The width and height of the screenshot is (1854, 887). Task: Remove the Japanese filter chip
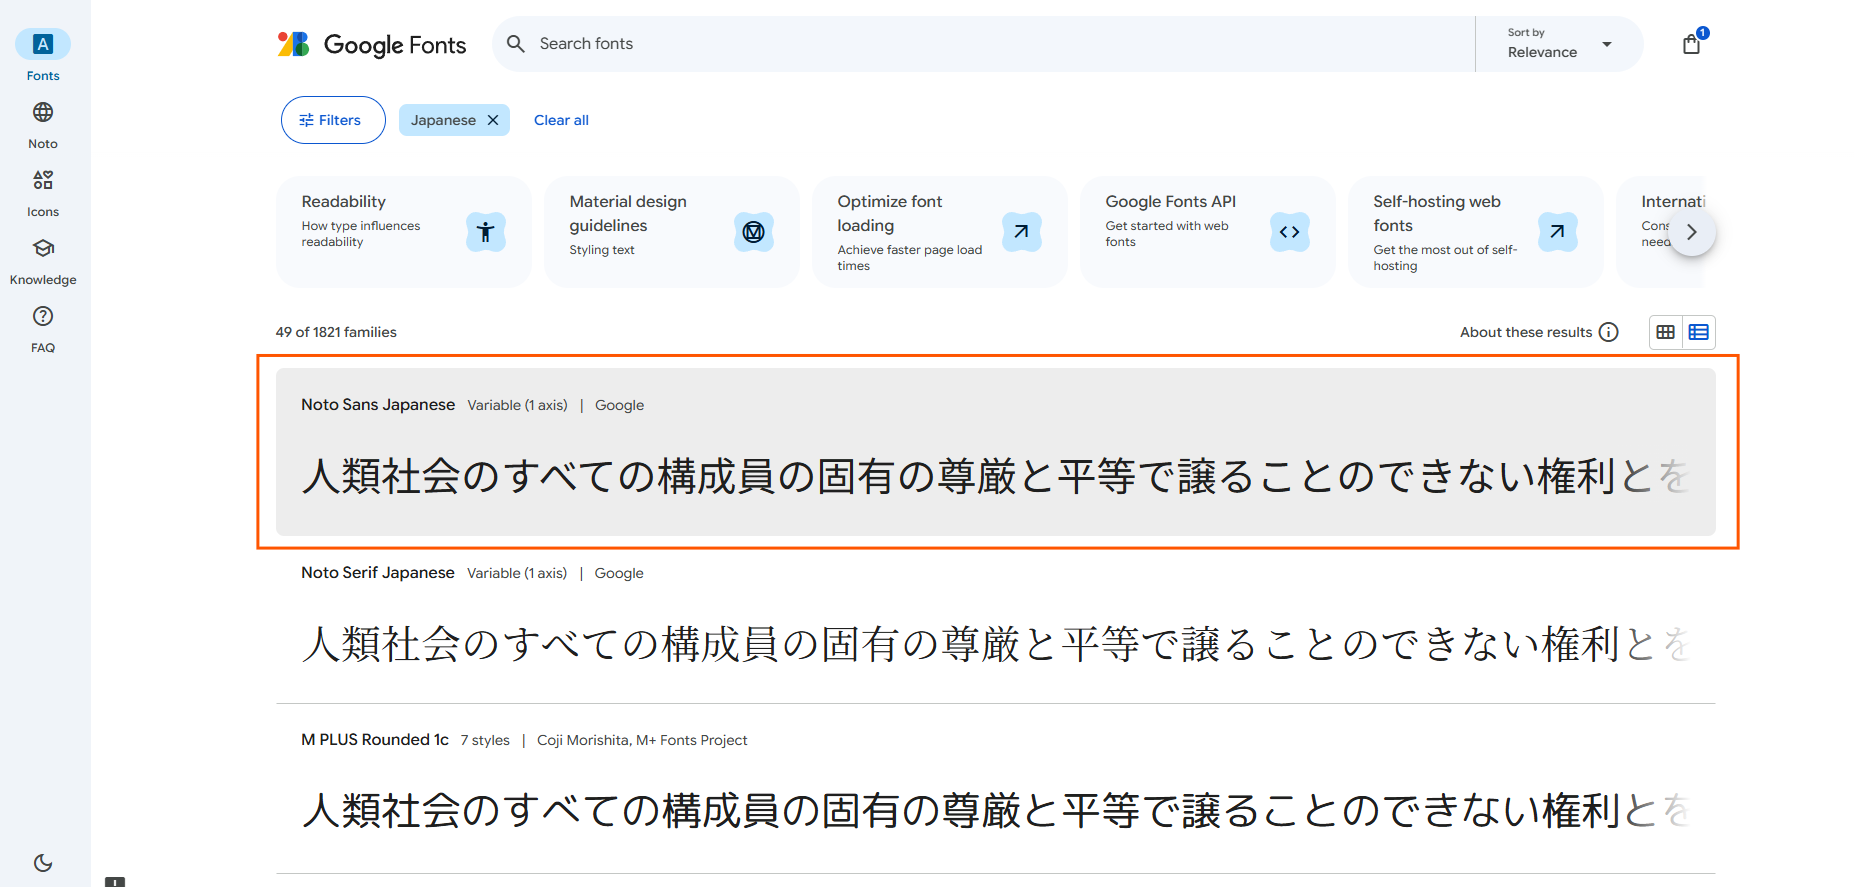click(493, 120)
